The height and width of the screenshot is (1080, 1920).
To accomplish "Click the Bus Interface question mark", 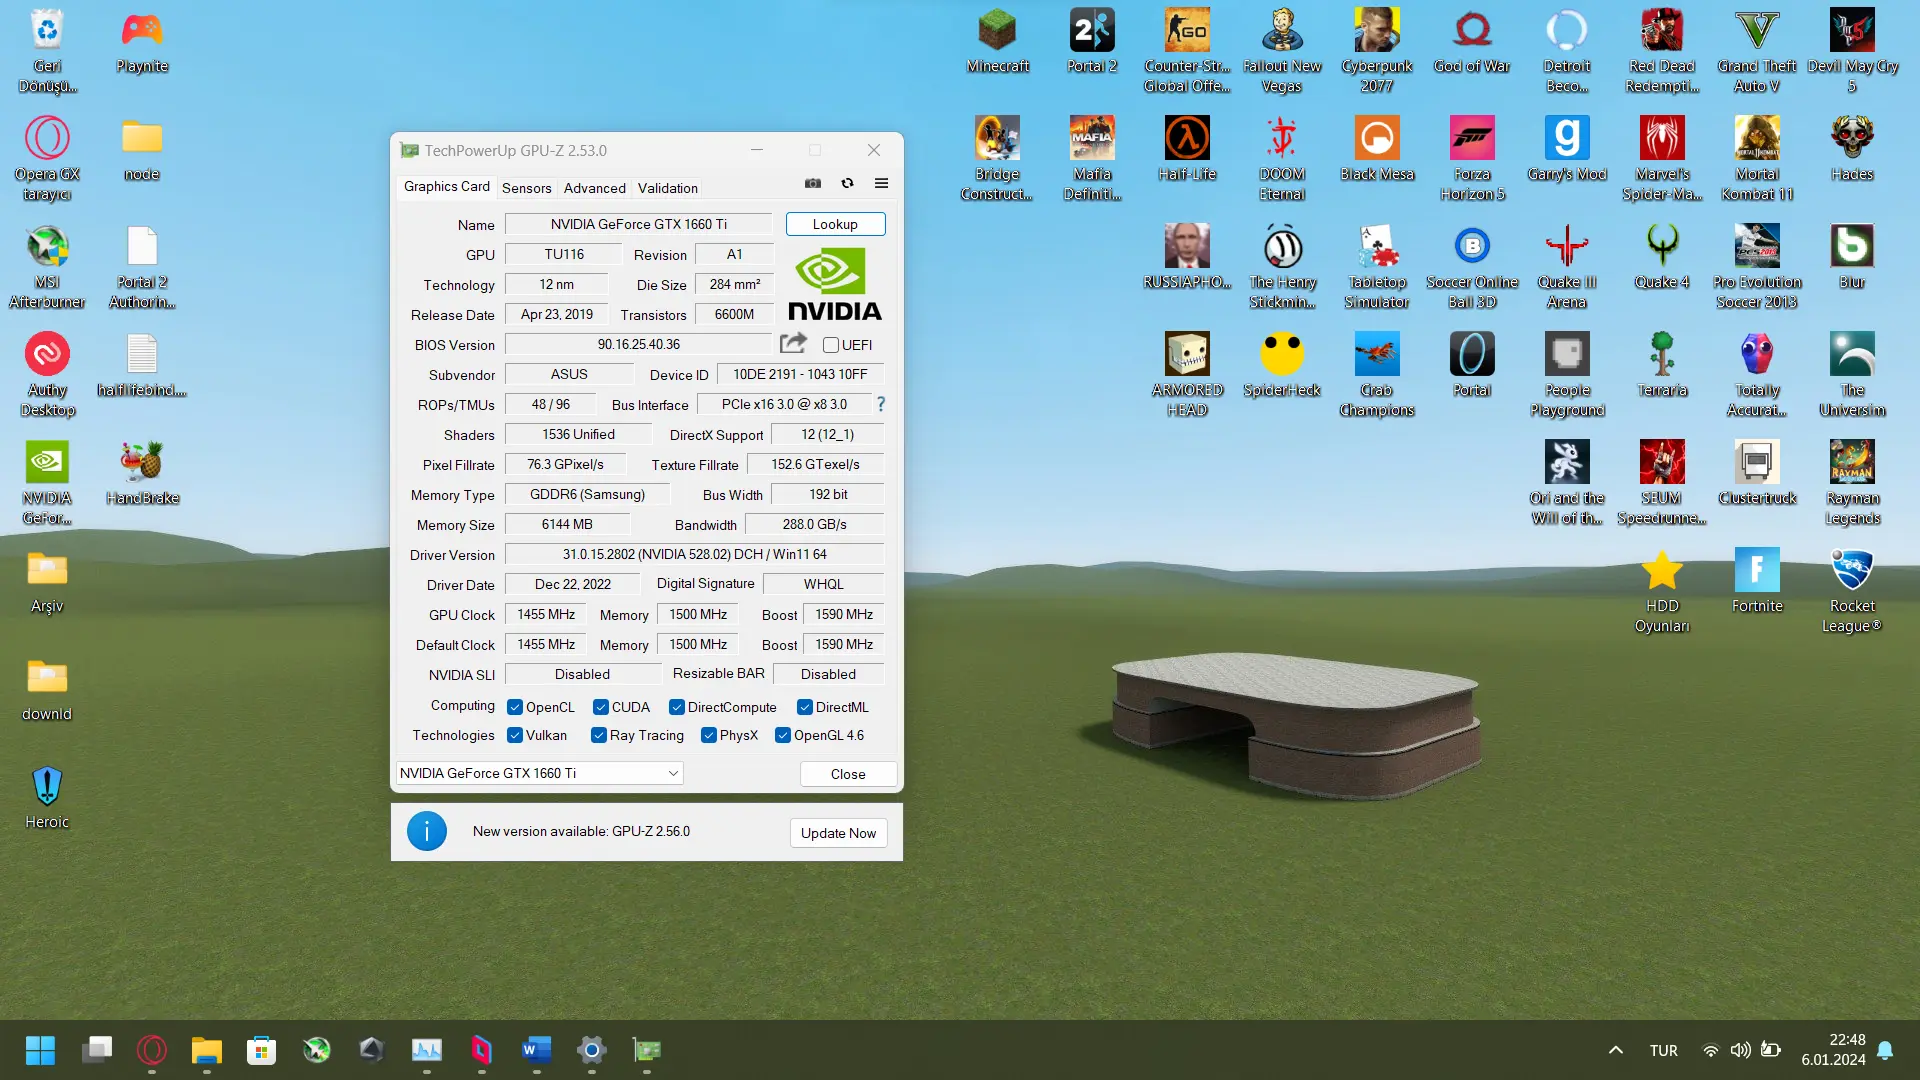I will tap(881, 404).
